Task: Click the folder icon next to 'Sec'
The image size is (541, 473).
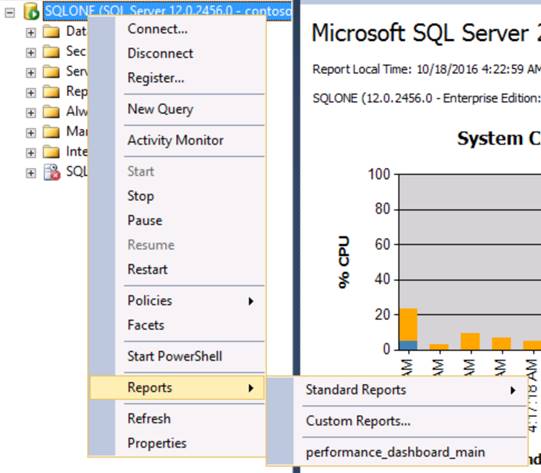Action: point(51,52)
